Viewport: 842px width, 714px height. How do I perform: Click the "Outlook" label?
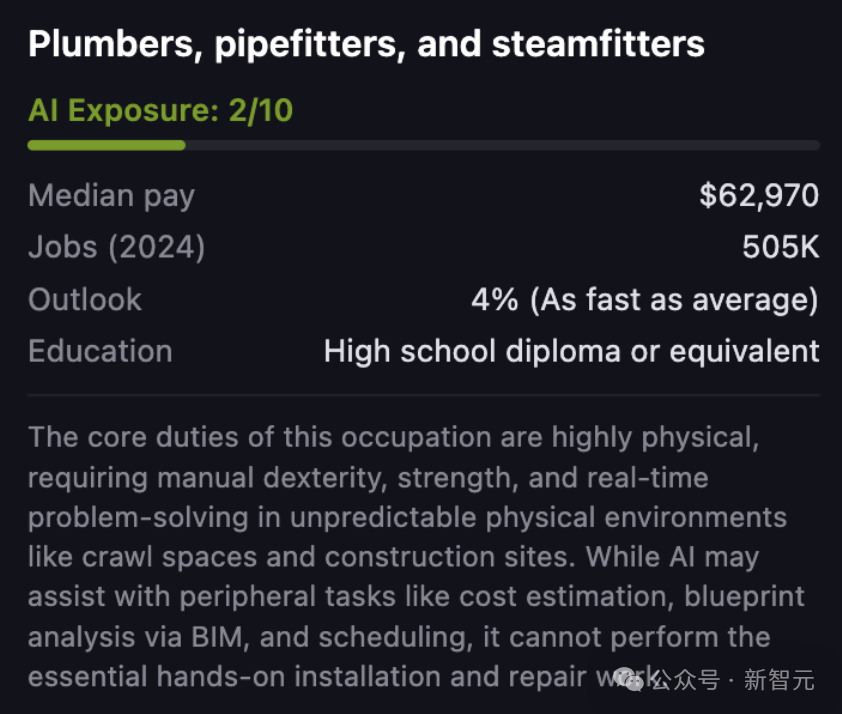coord(85,300)
